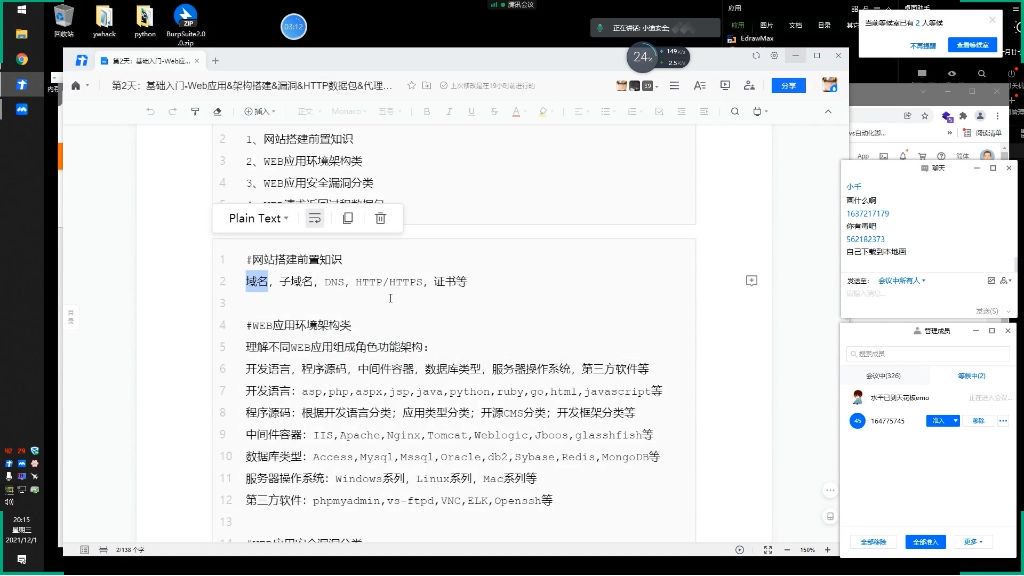Click the 查看等候室 button in the notification
This screenshot has width=1024, height=576.
(972, 45)
